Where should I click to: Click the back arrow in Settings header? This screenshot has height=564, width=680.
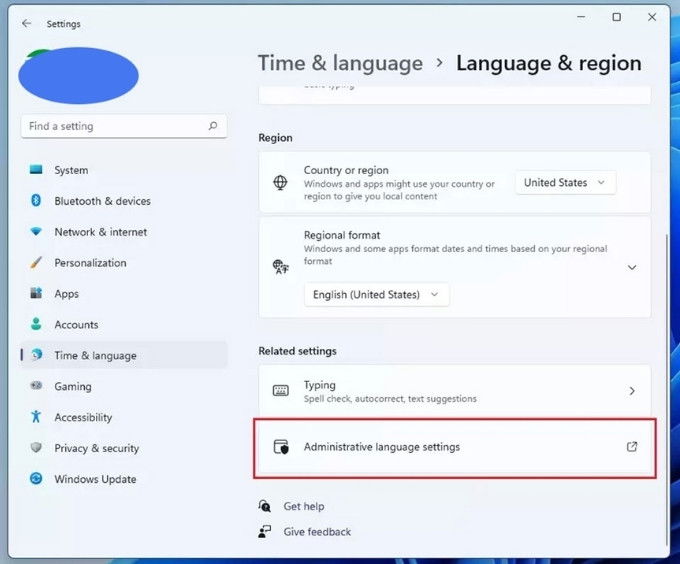coord(26,23)
